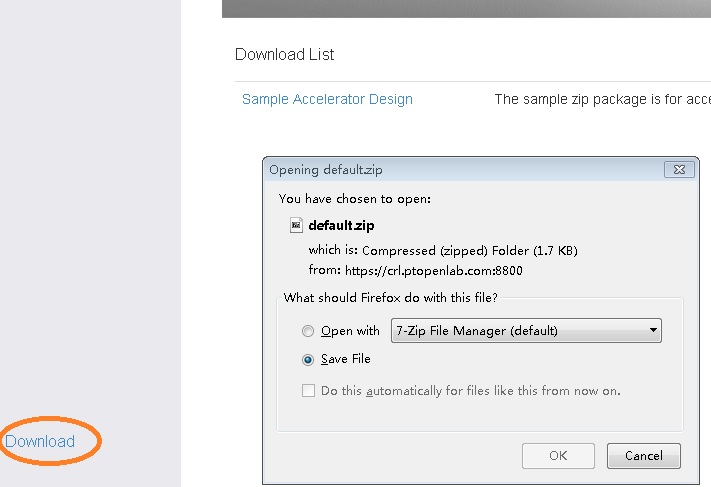Click the sample zip package description text
The image size is (711, 487).
(x=603, y=99)
